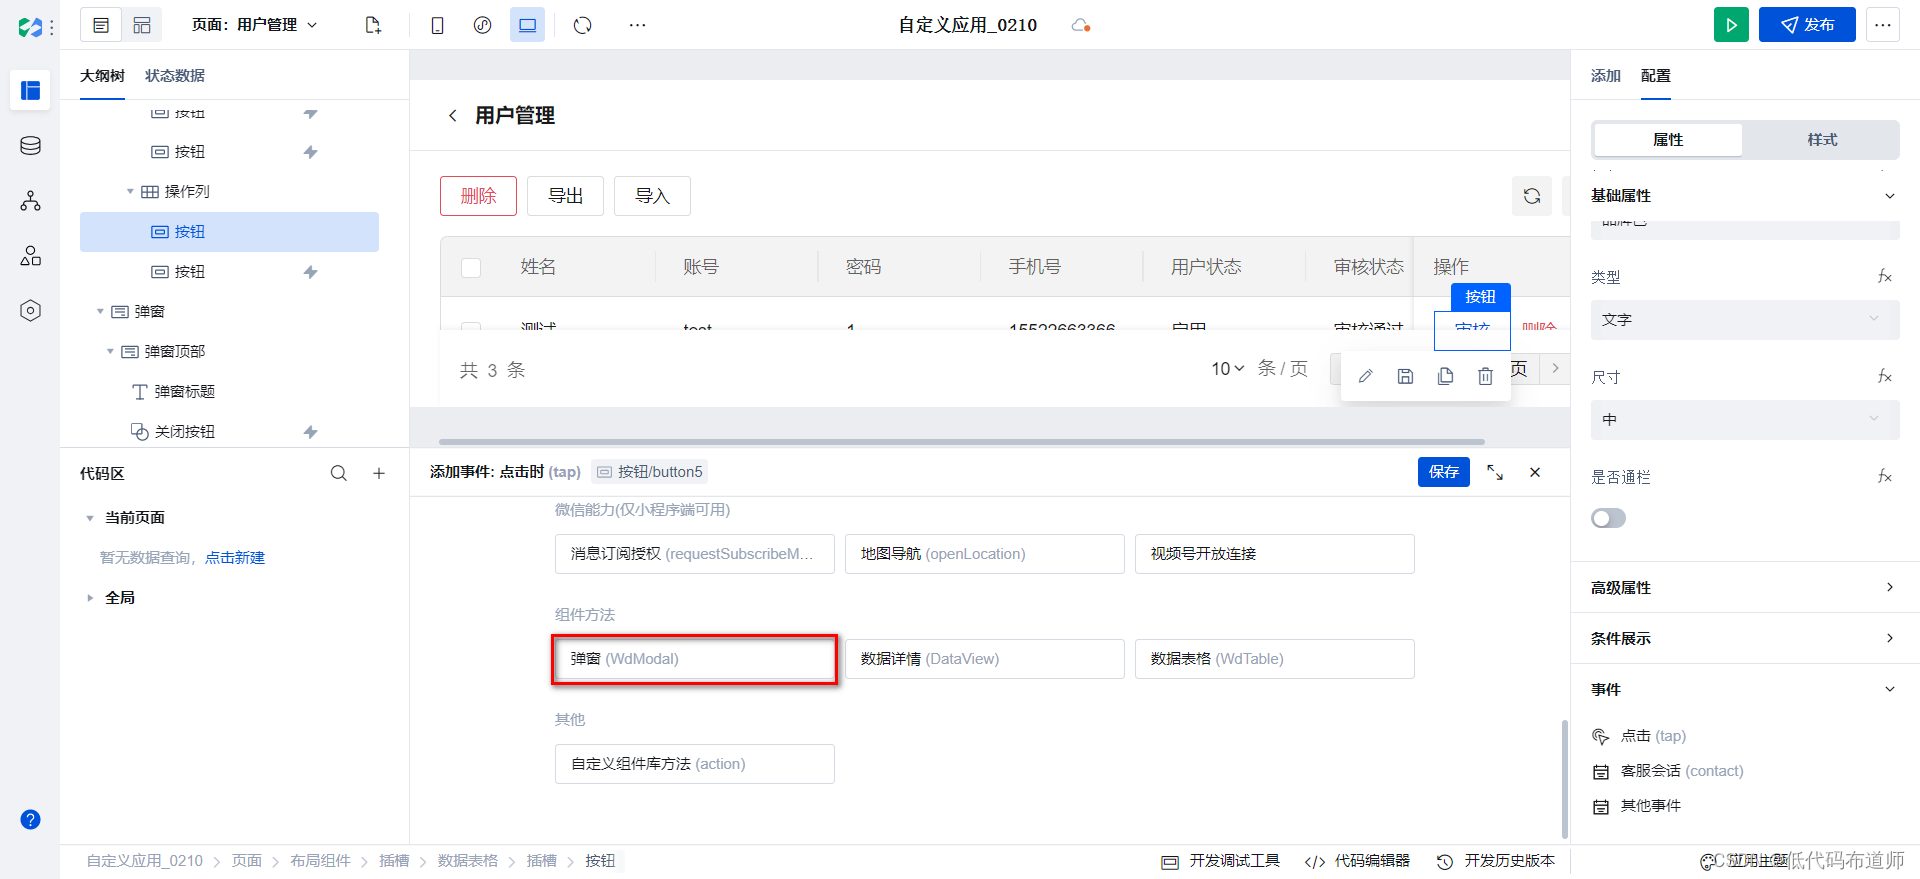
Task: Expand the 高级属性 section
Action: [x=1890, y=587]
